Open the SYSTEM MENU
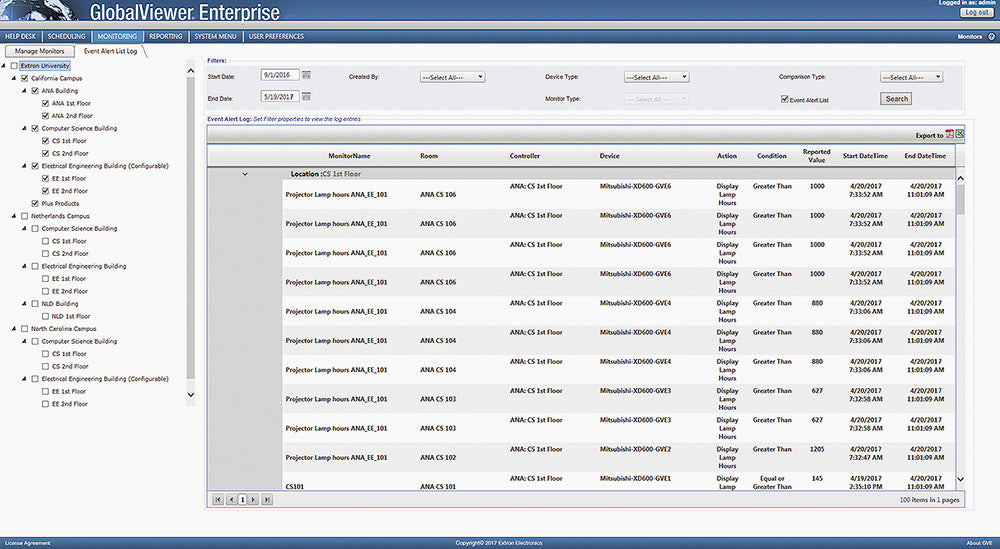This screenshot has width=1000, height=549. [216, 36]
